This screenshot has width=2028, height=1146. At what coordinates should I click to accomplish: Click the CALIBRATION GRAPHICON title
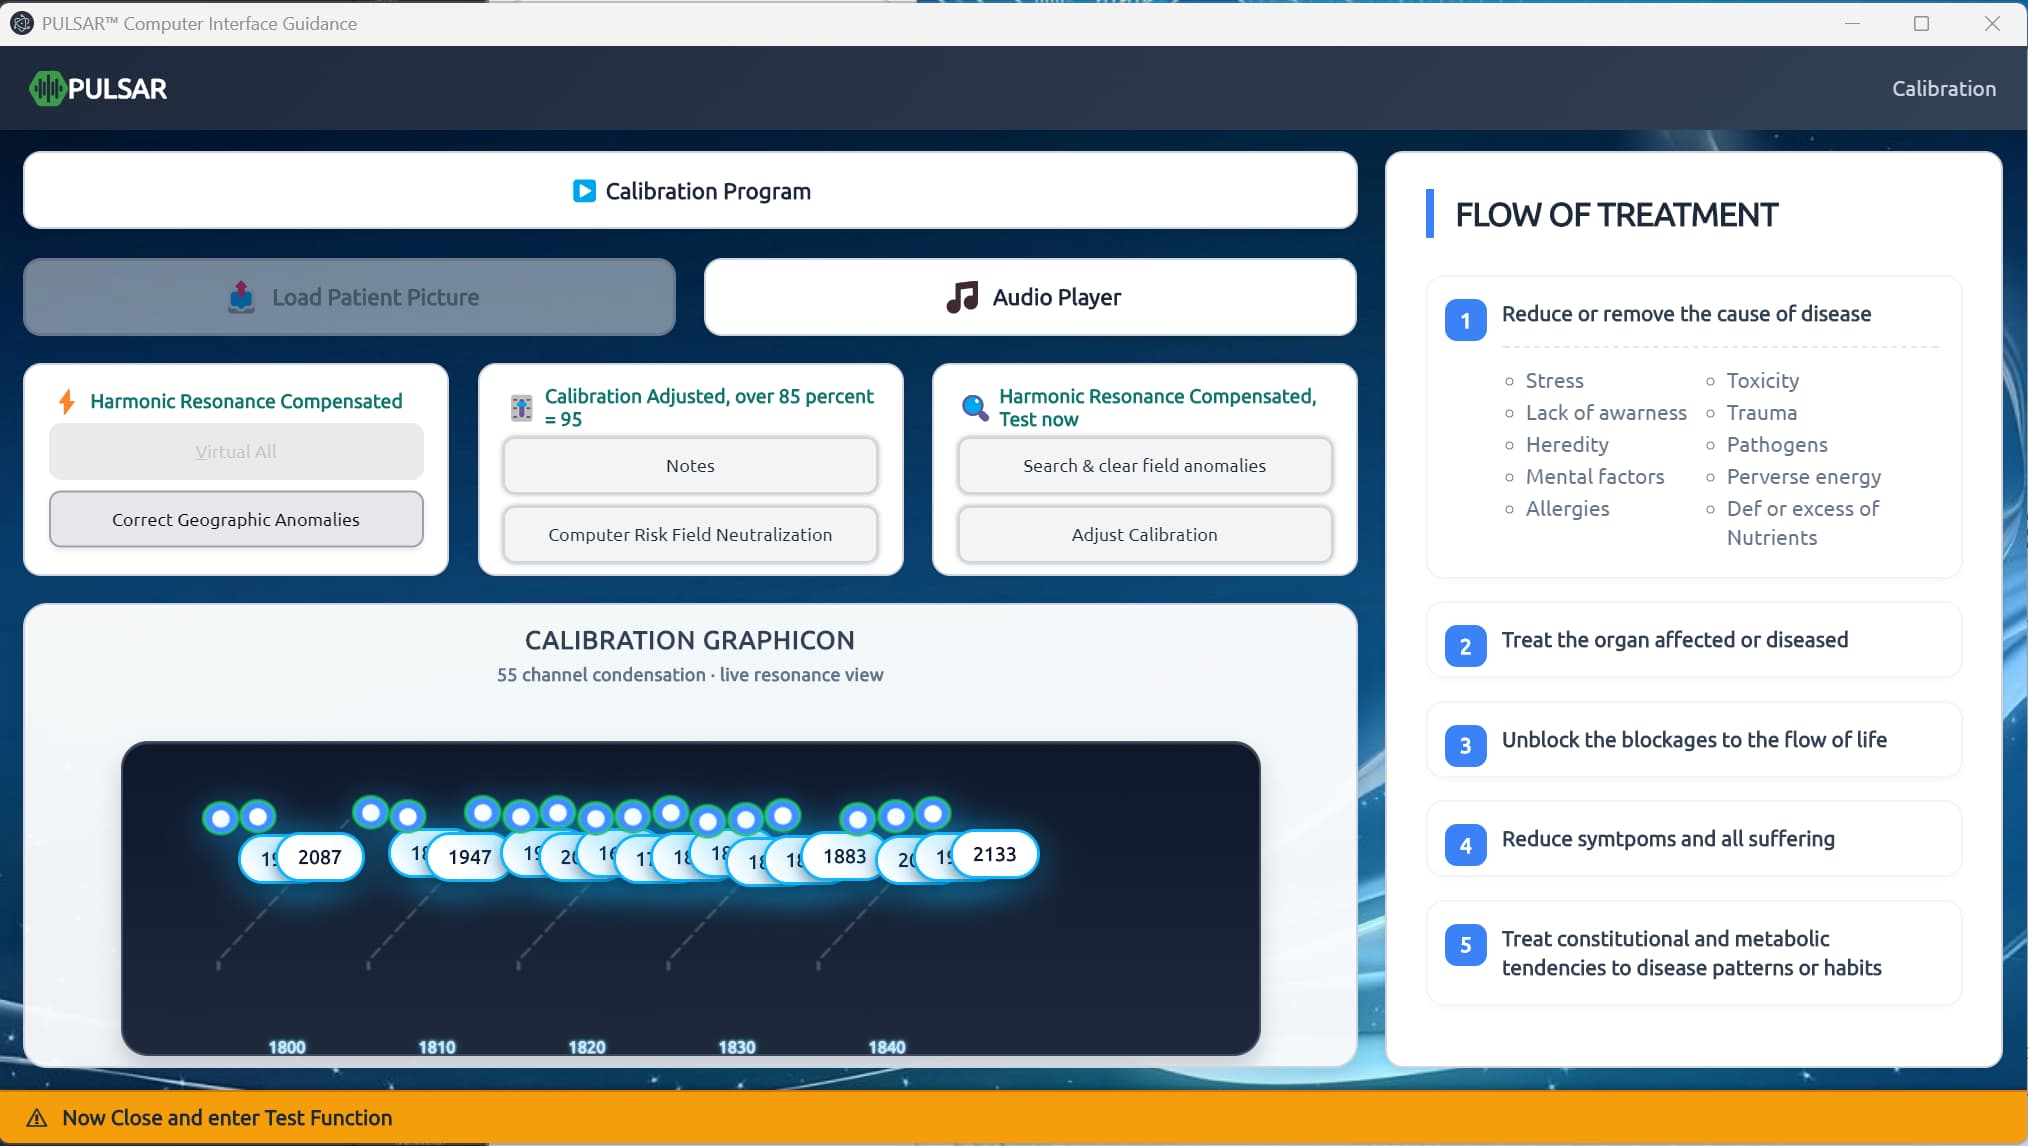point(690,640)
